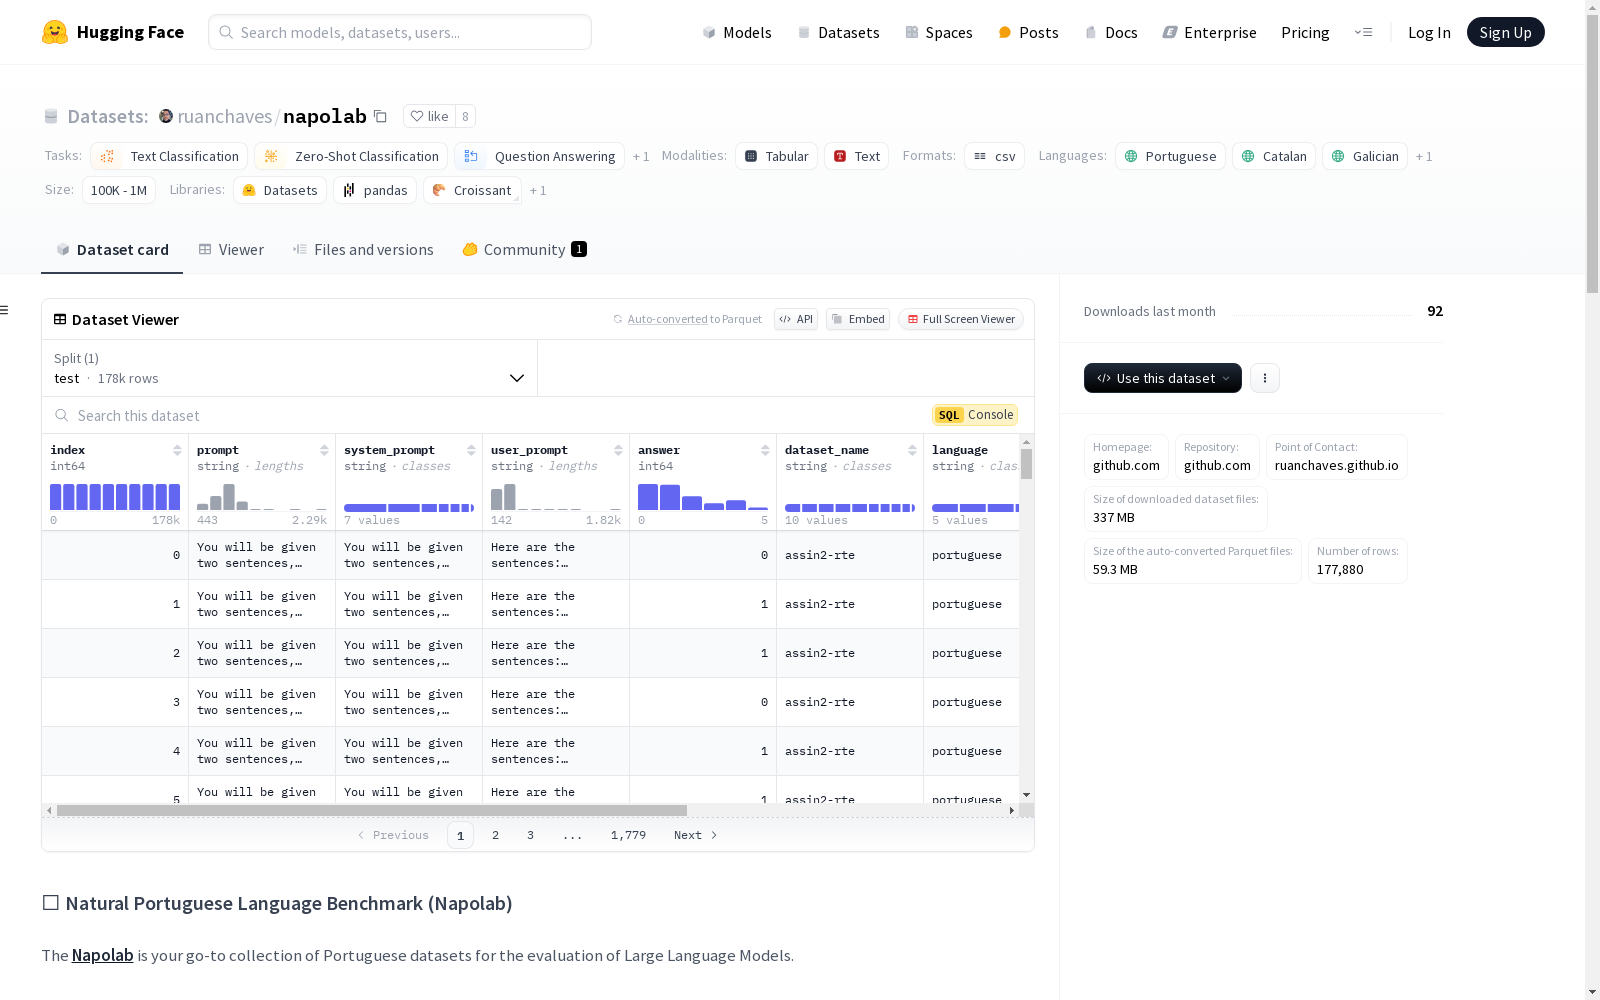Filter by the Catalan language tag
Image resolution: width=1600 pixels, height=1000 pixels.
point(1274,156)
